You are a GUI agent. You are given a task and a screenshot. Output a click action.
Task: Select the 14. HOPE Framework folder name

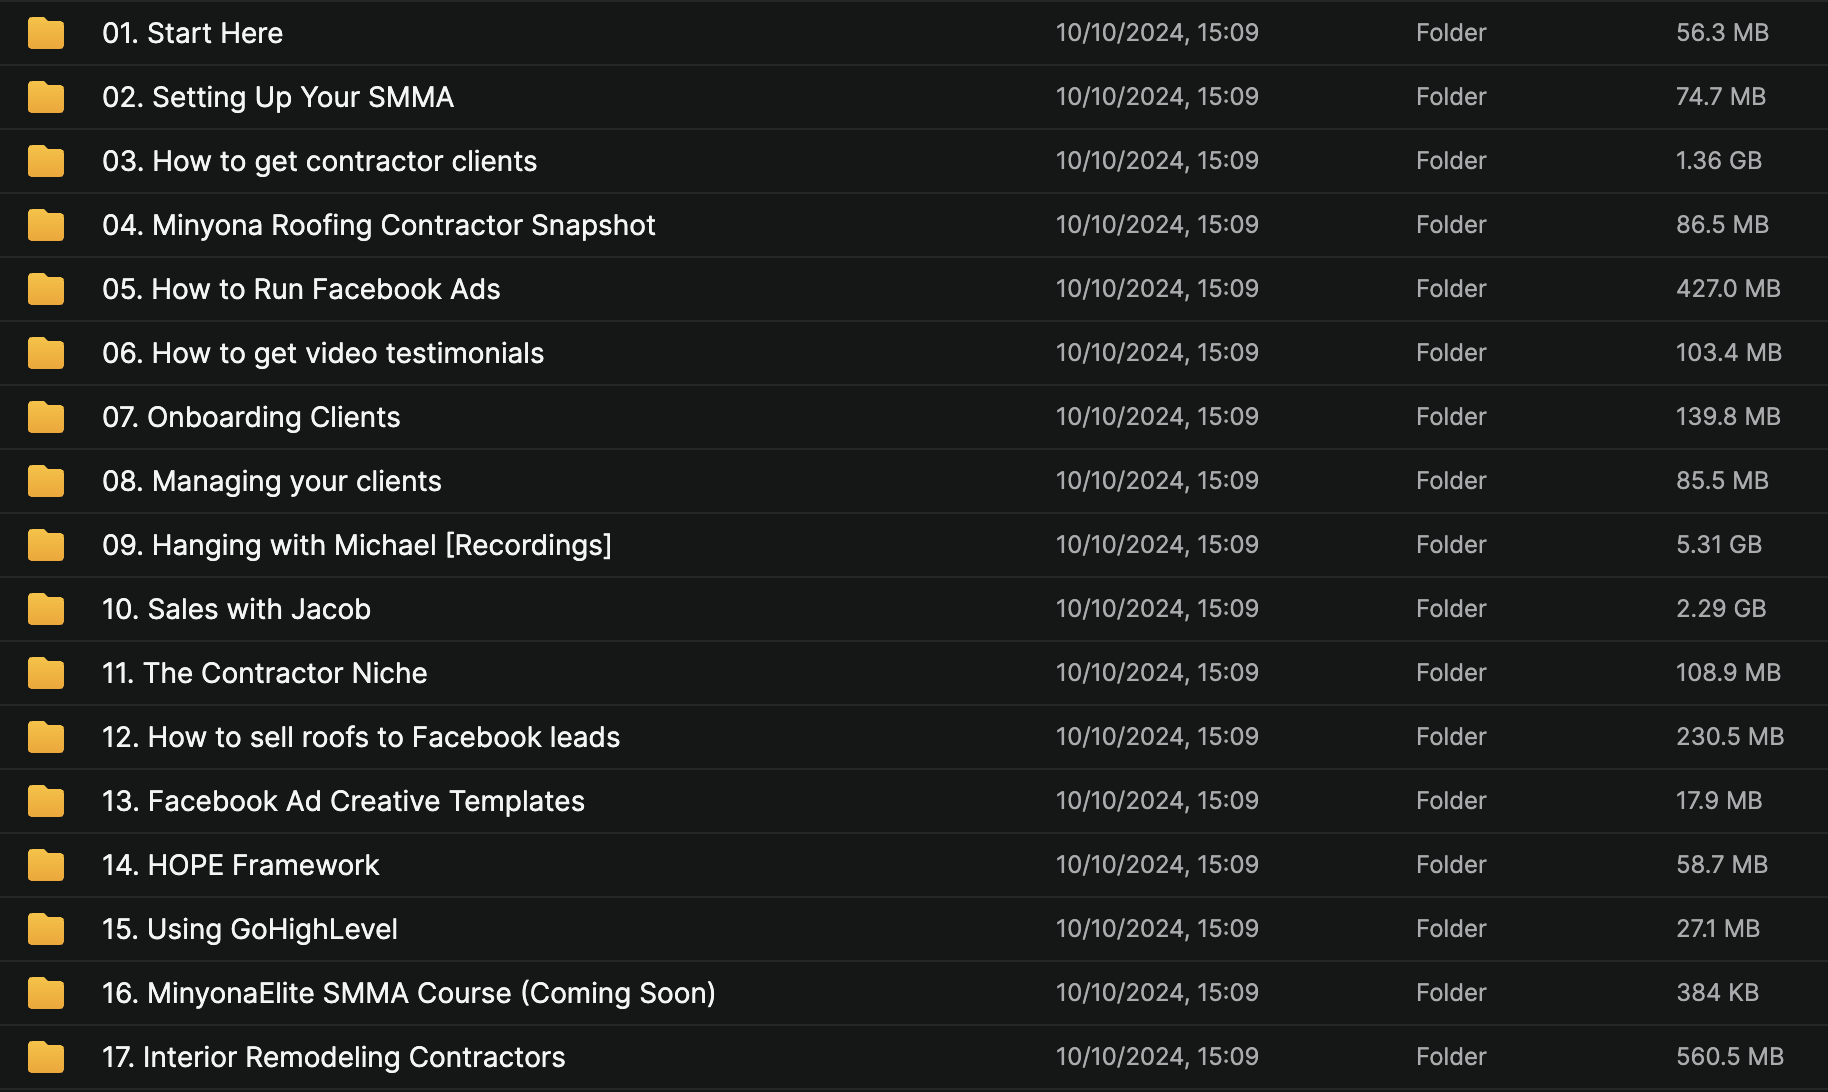point(240,865)
